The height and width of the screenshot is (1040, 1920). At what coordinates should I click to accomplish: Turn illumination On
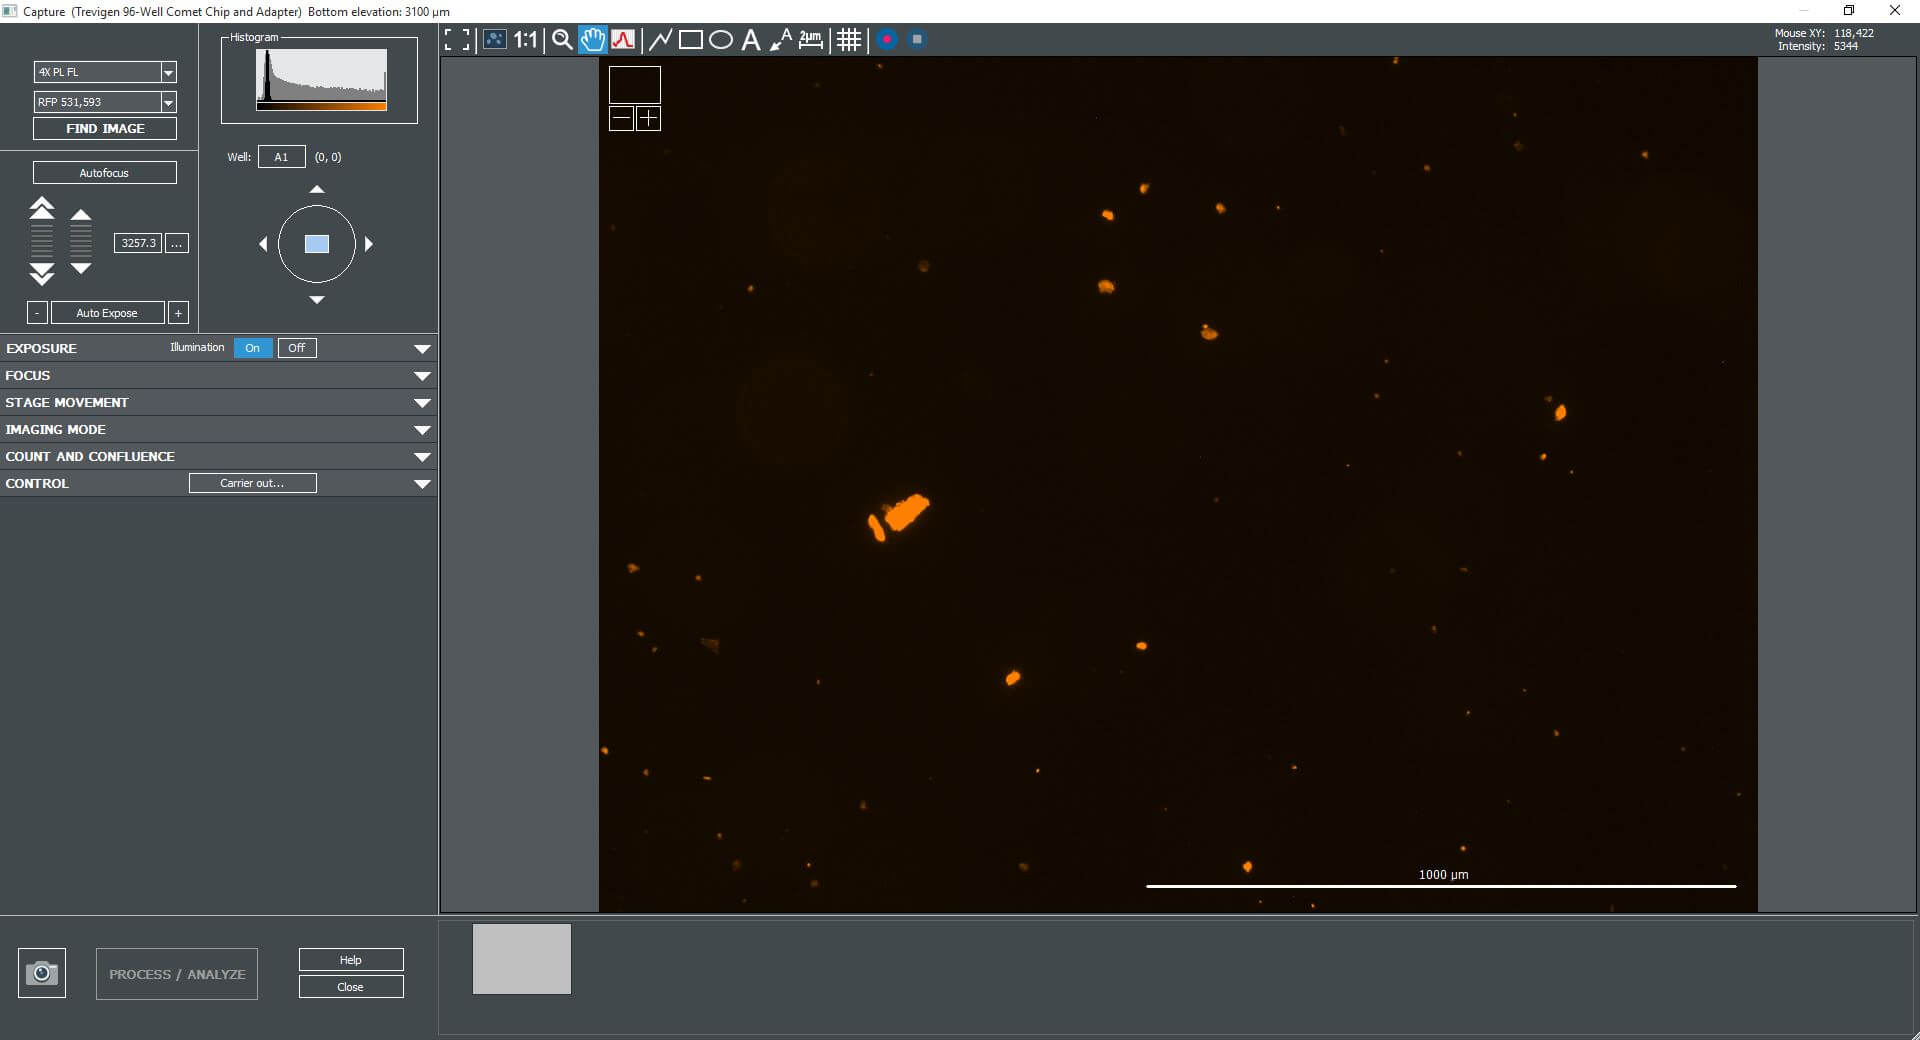pyautogui.click(x=253, y=348)
